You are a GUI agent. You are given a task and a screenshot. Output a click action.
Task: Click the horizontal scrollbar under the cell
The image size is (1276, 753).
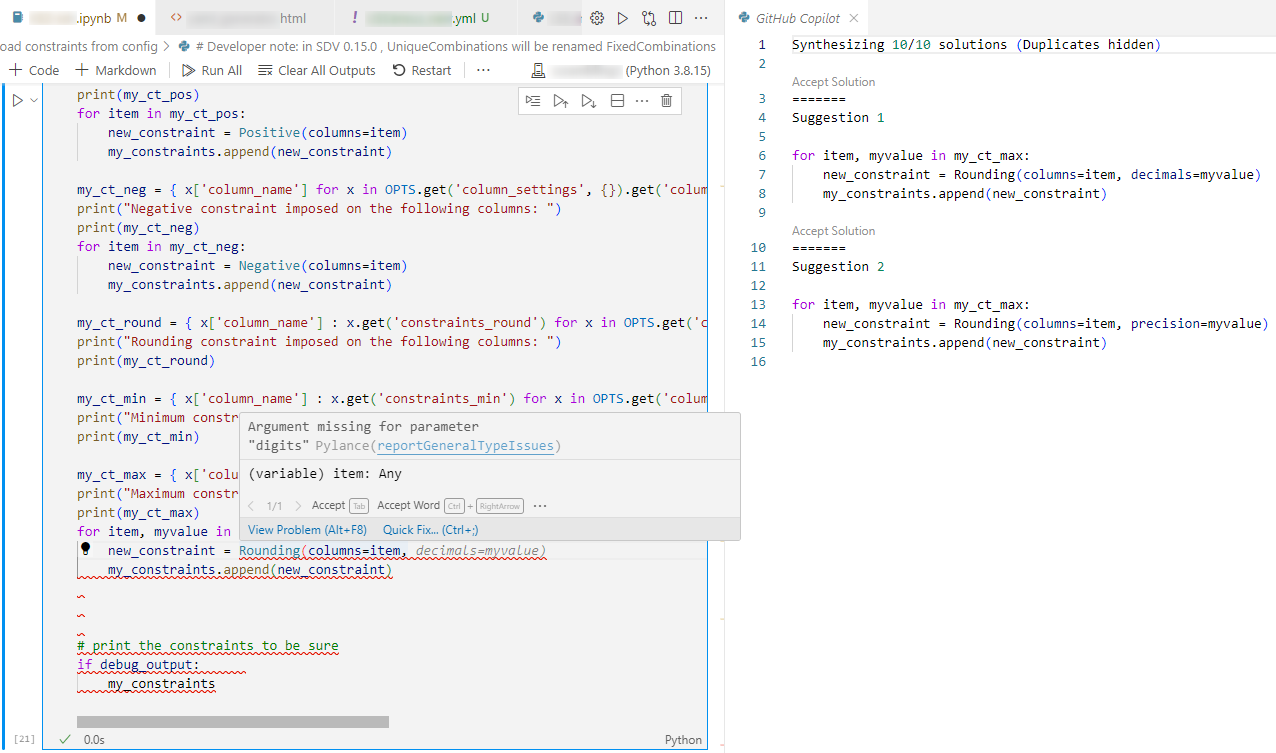point(232,721)
